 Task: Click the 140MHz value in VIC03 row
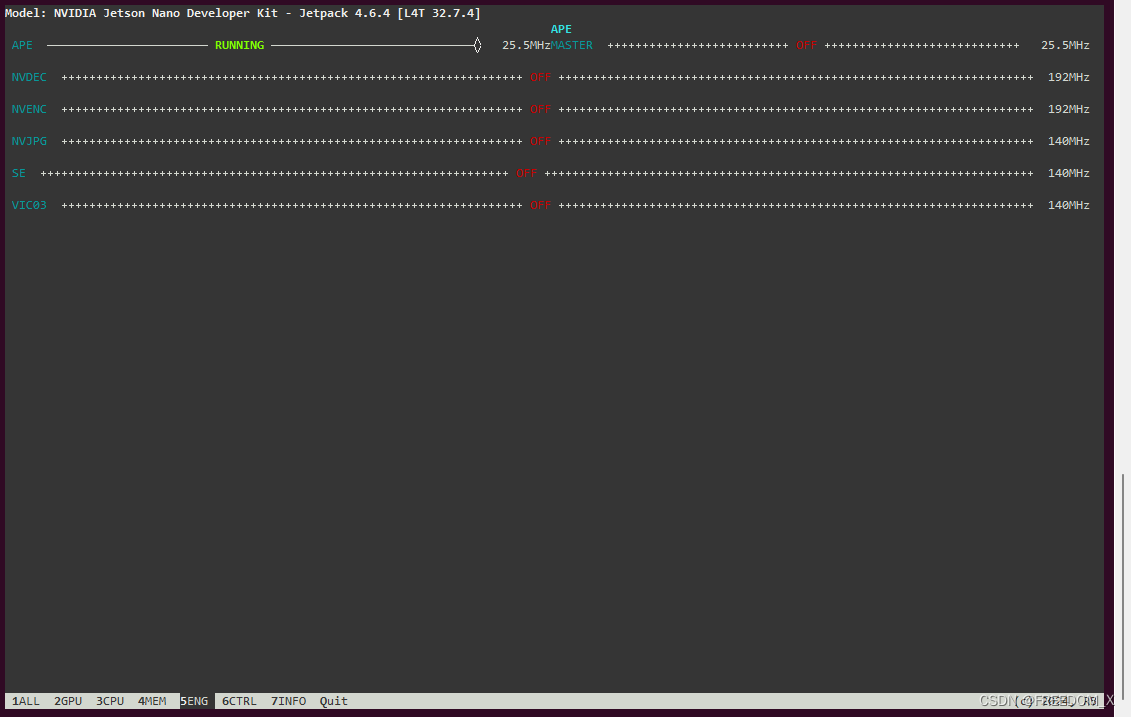pos(1068,205)
